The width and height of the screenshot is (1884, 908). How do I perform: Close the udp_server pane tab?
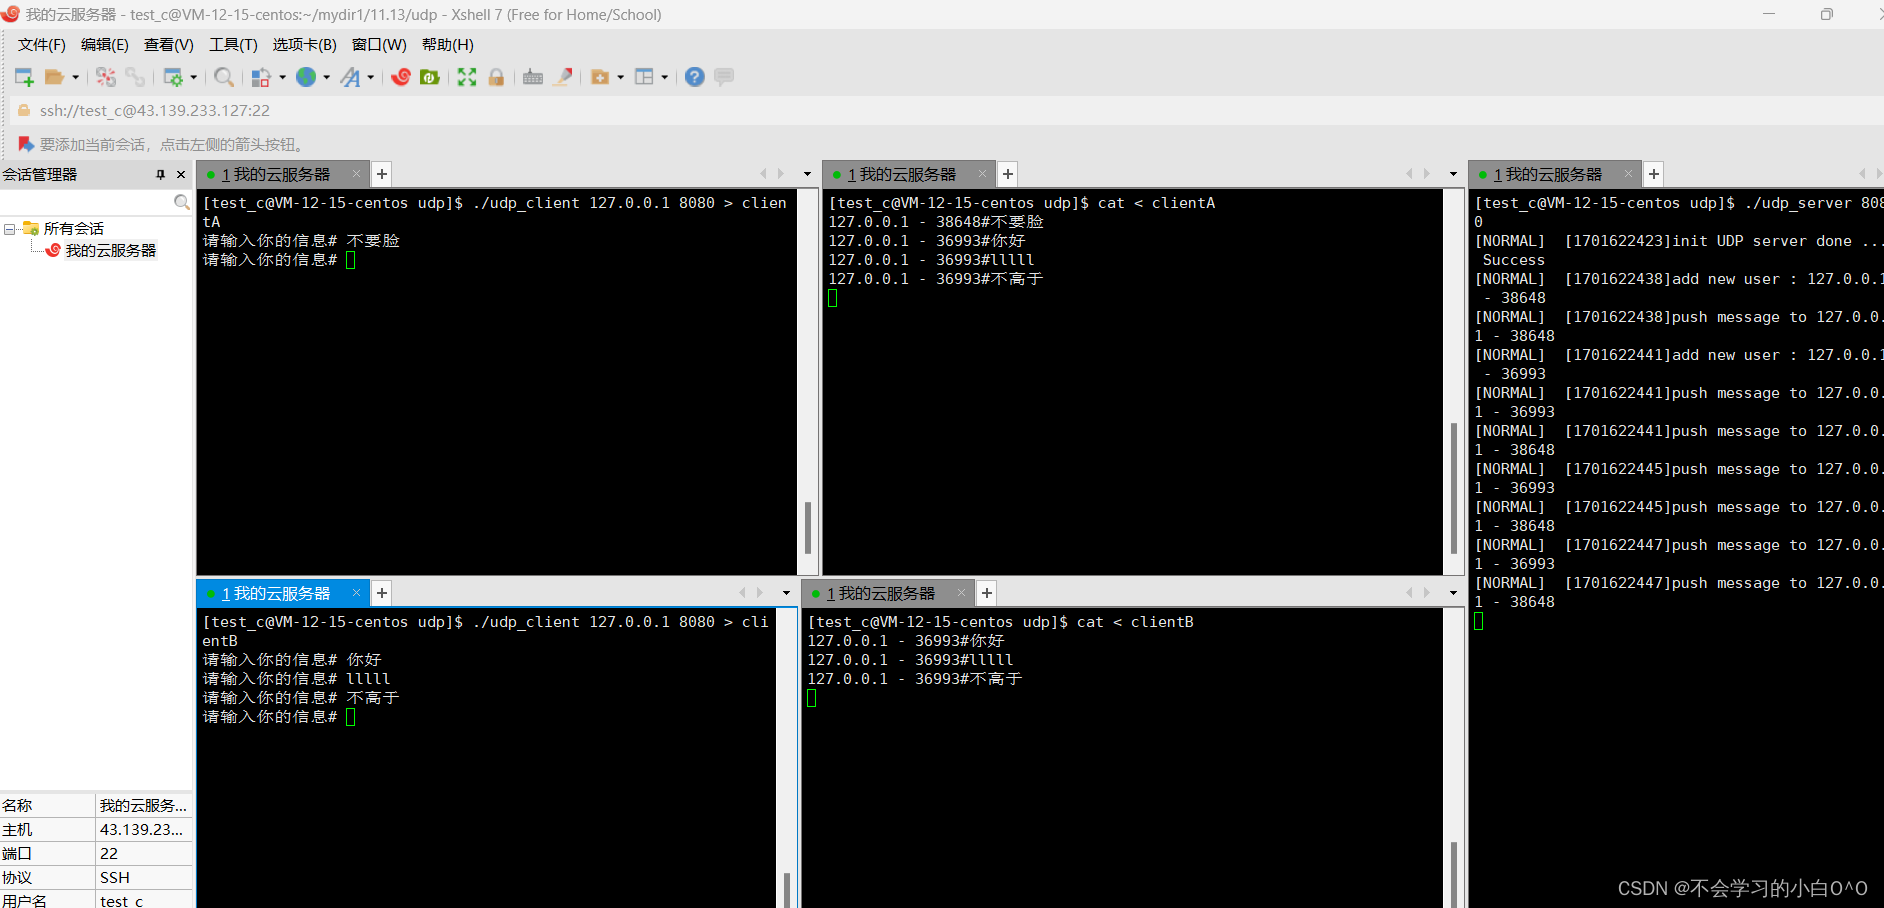(x=1628, y=174)
